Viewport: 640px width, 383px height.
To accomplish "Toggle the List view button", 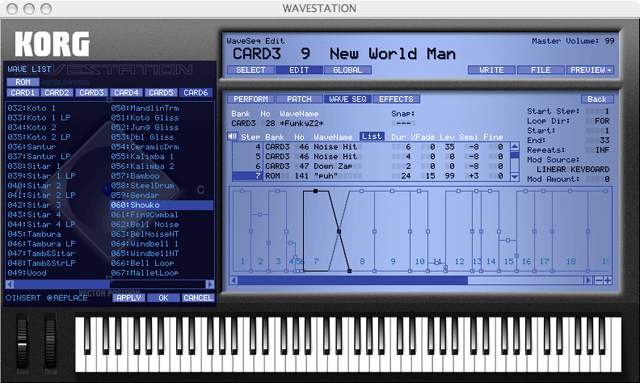I will tap(371, 136).
